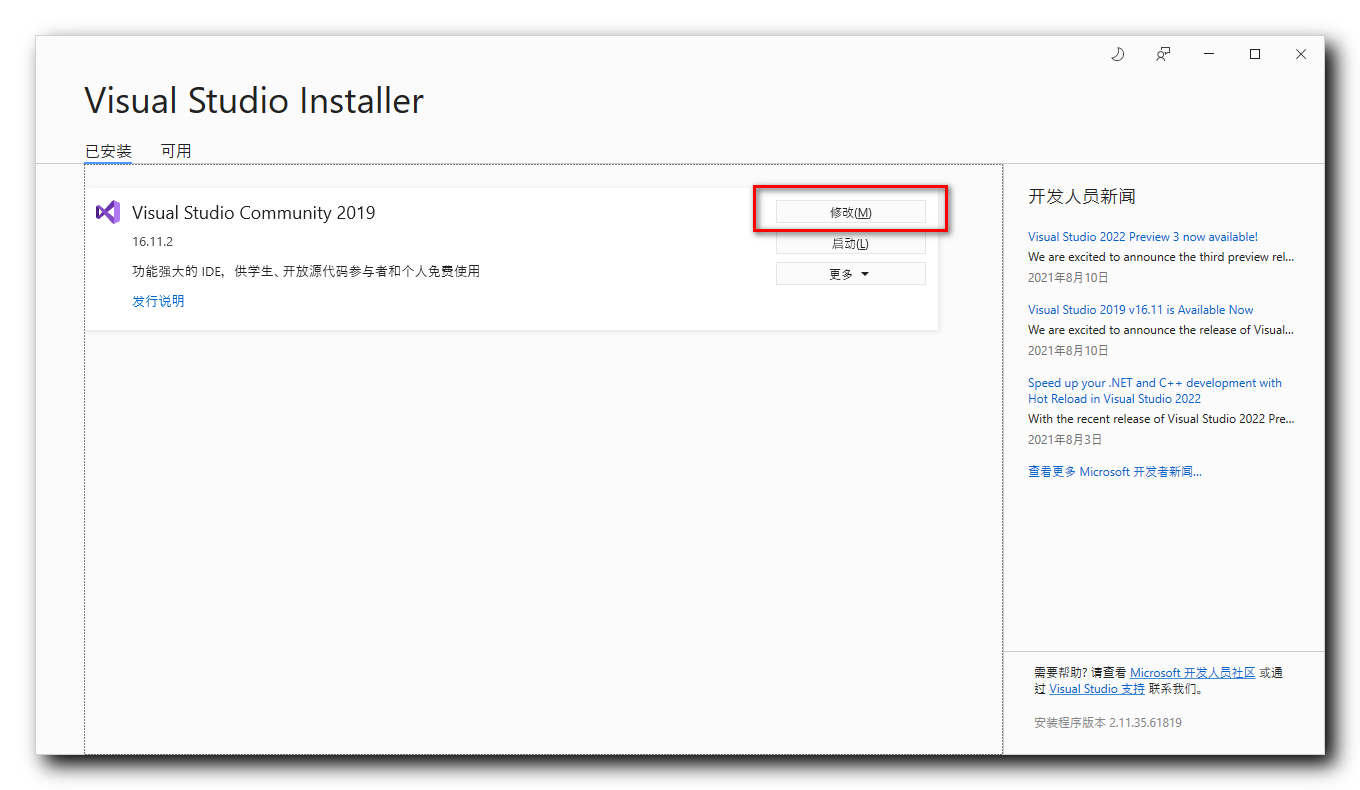
Task: Expand the 更多 dropdown
Action: [851, 274]
